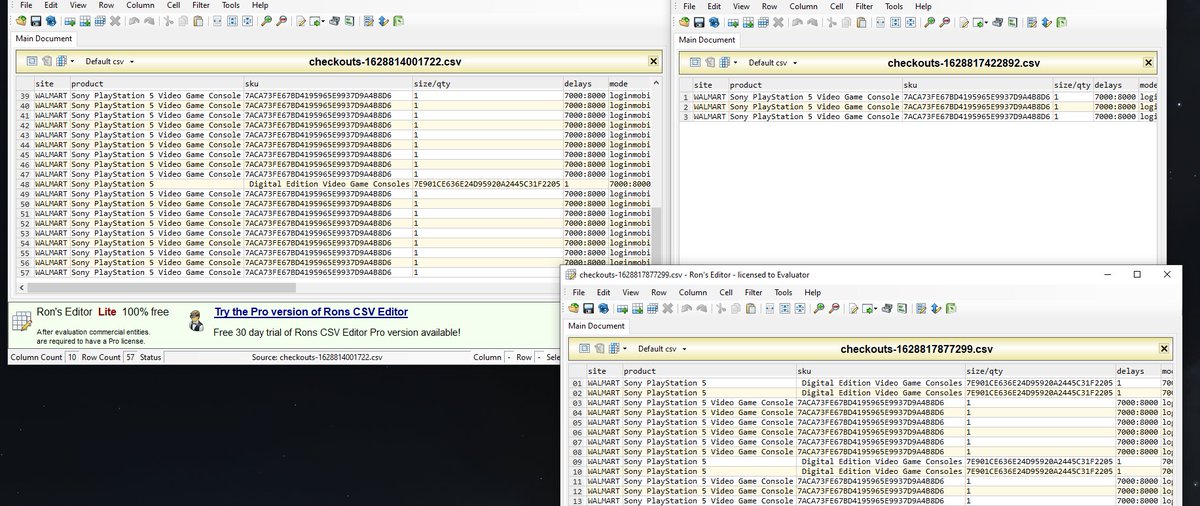Click the 'Source: checkouts-1628814001722.csv' status bar entry
Screen dimensions: 1200x506
317,357
